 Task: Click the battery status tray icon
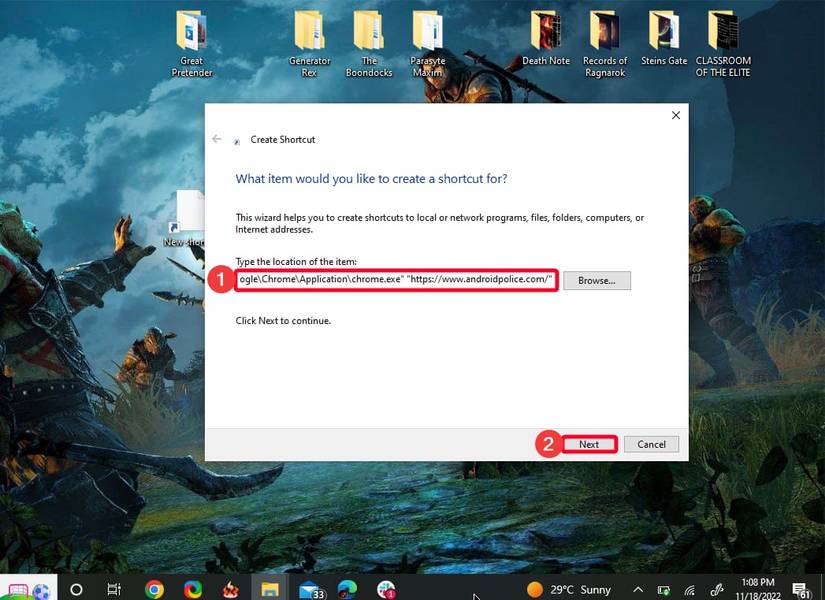[664, 591]
